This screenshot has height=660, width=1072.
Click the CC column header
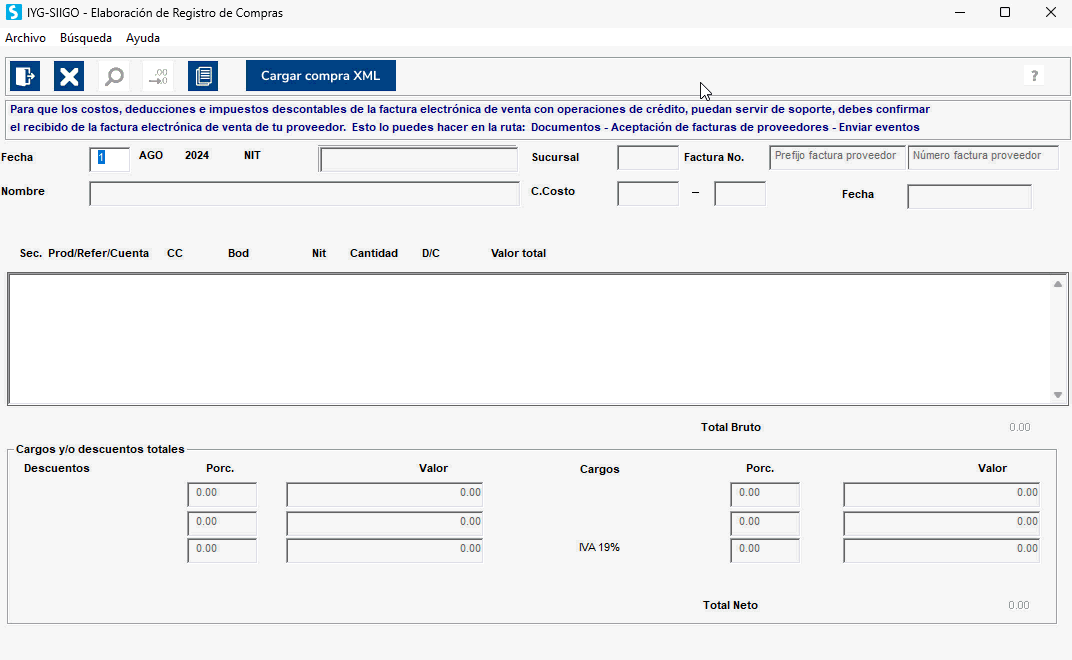[x=175, y=253]
